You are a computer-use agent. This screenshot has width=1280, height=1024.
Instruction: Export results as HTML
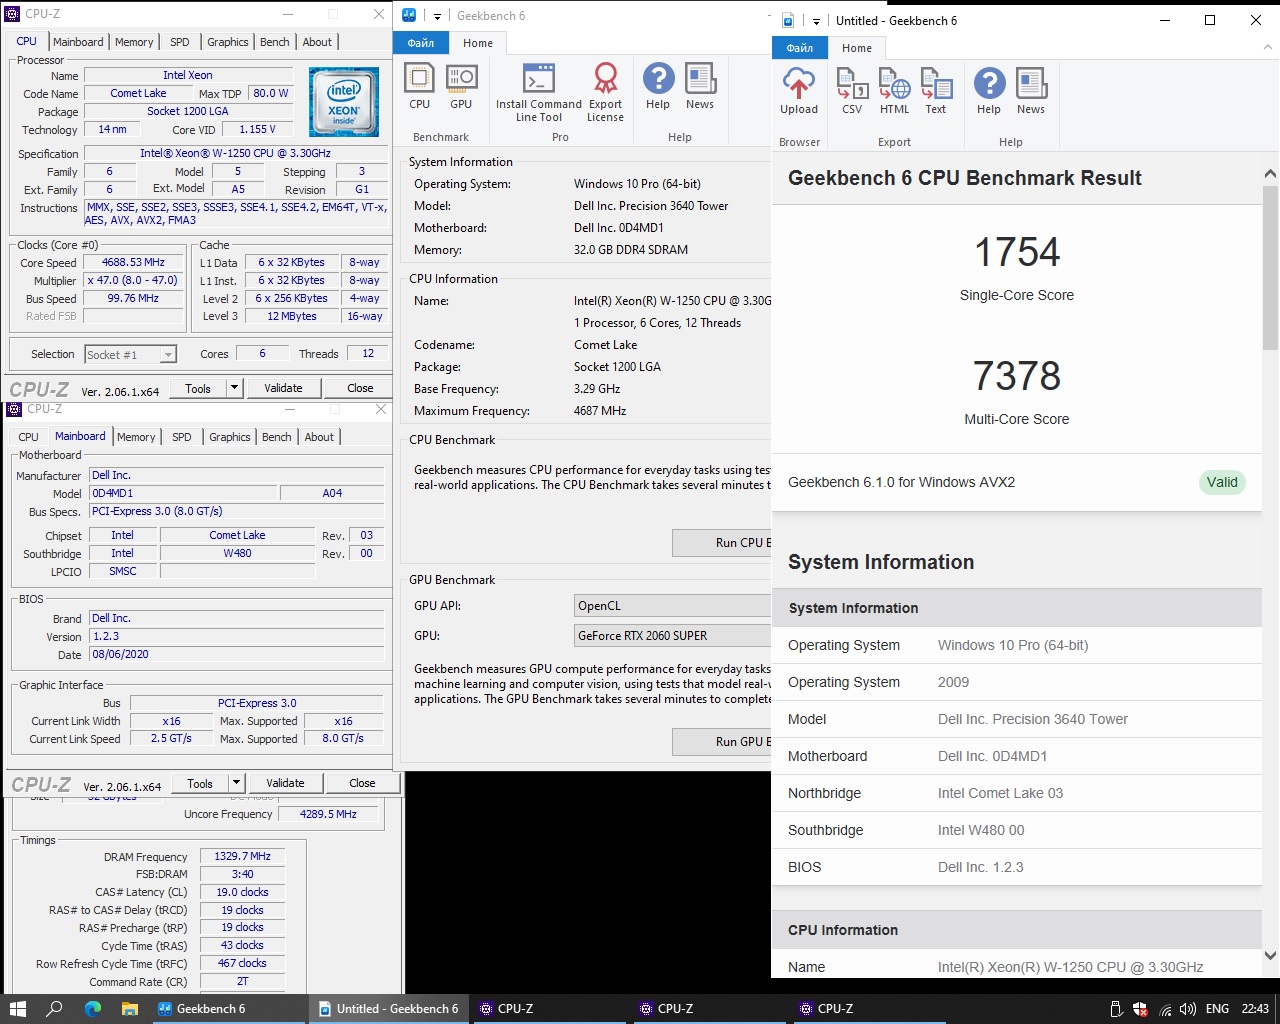click(x=894, y=91)
